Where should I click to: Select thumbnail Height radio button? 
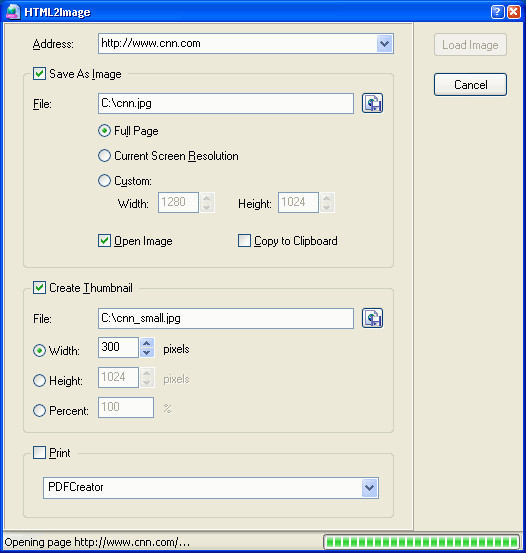(x=39, y=381)
